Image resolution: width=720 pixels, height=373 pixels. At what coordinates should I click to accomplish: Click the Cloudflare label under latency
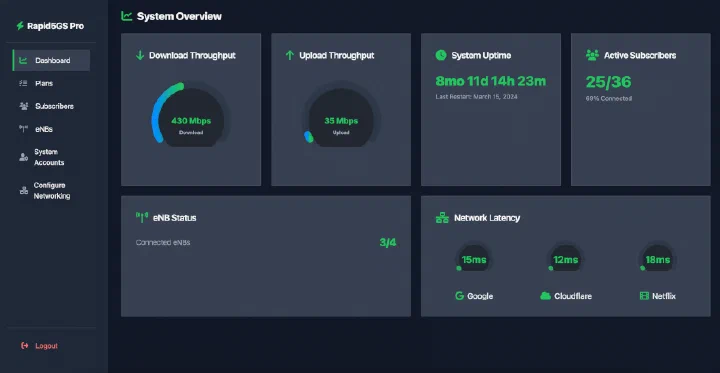pyautogui.click(x=573, y=296)
